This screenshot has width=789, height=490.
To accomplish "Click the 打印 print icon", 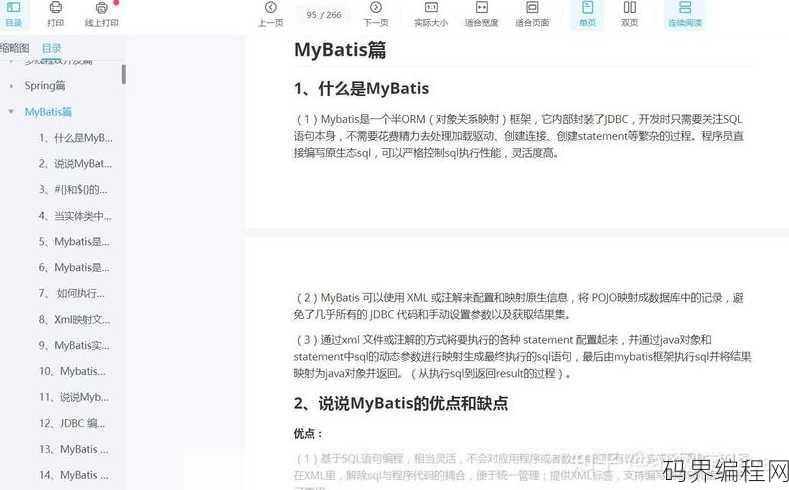I will [55, 14].
